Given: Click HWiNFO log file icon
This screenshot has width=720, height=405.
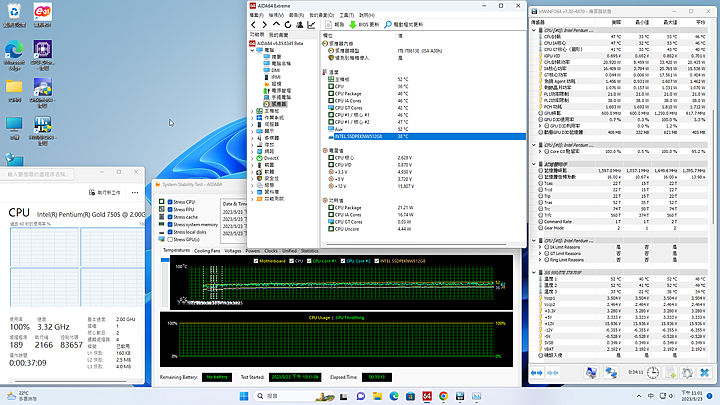Looking at the screenshot, I should [x=670, y=372].
